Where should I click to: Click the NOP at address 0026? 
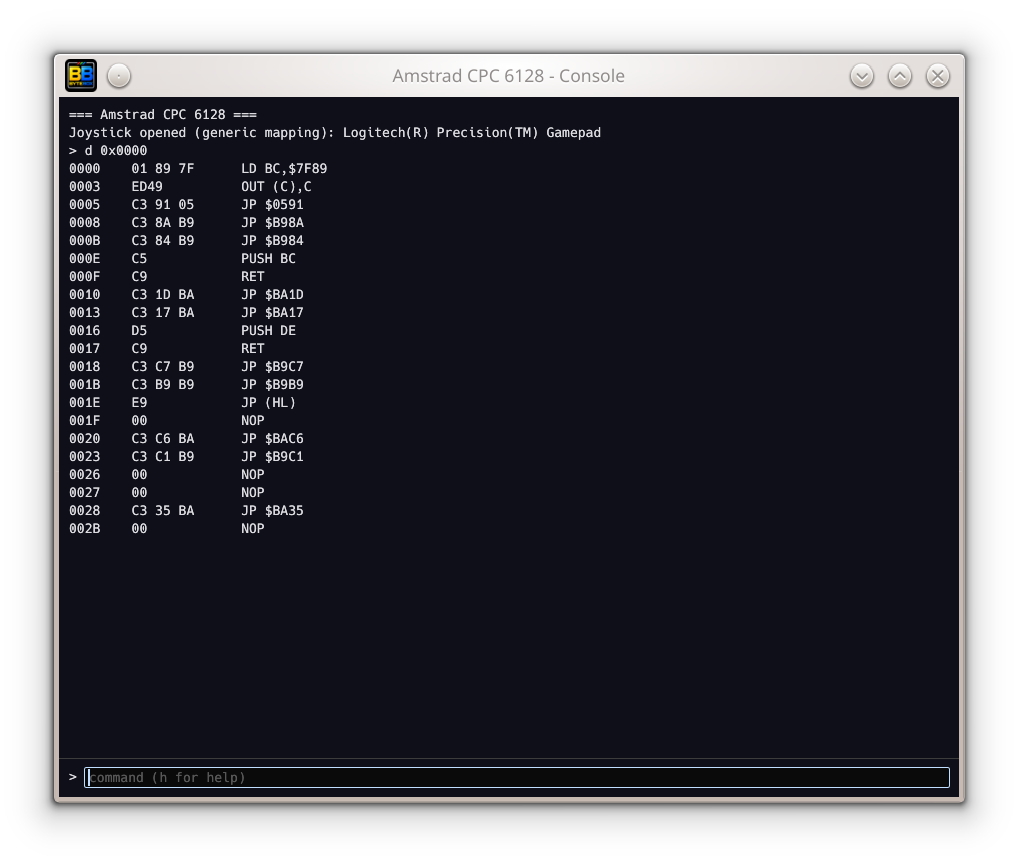point(253,475)
